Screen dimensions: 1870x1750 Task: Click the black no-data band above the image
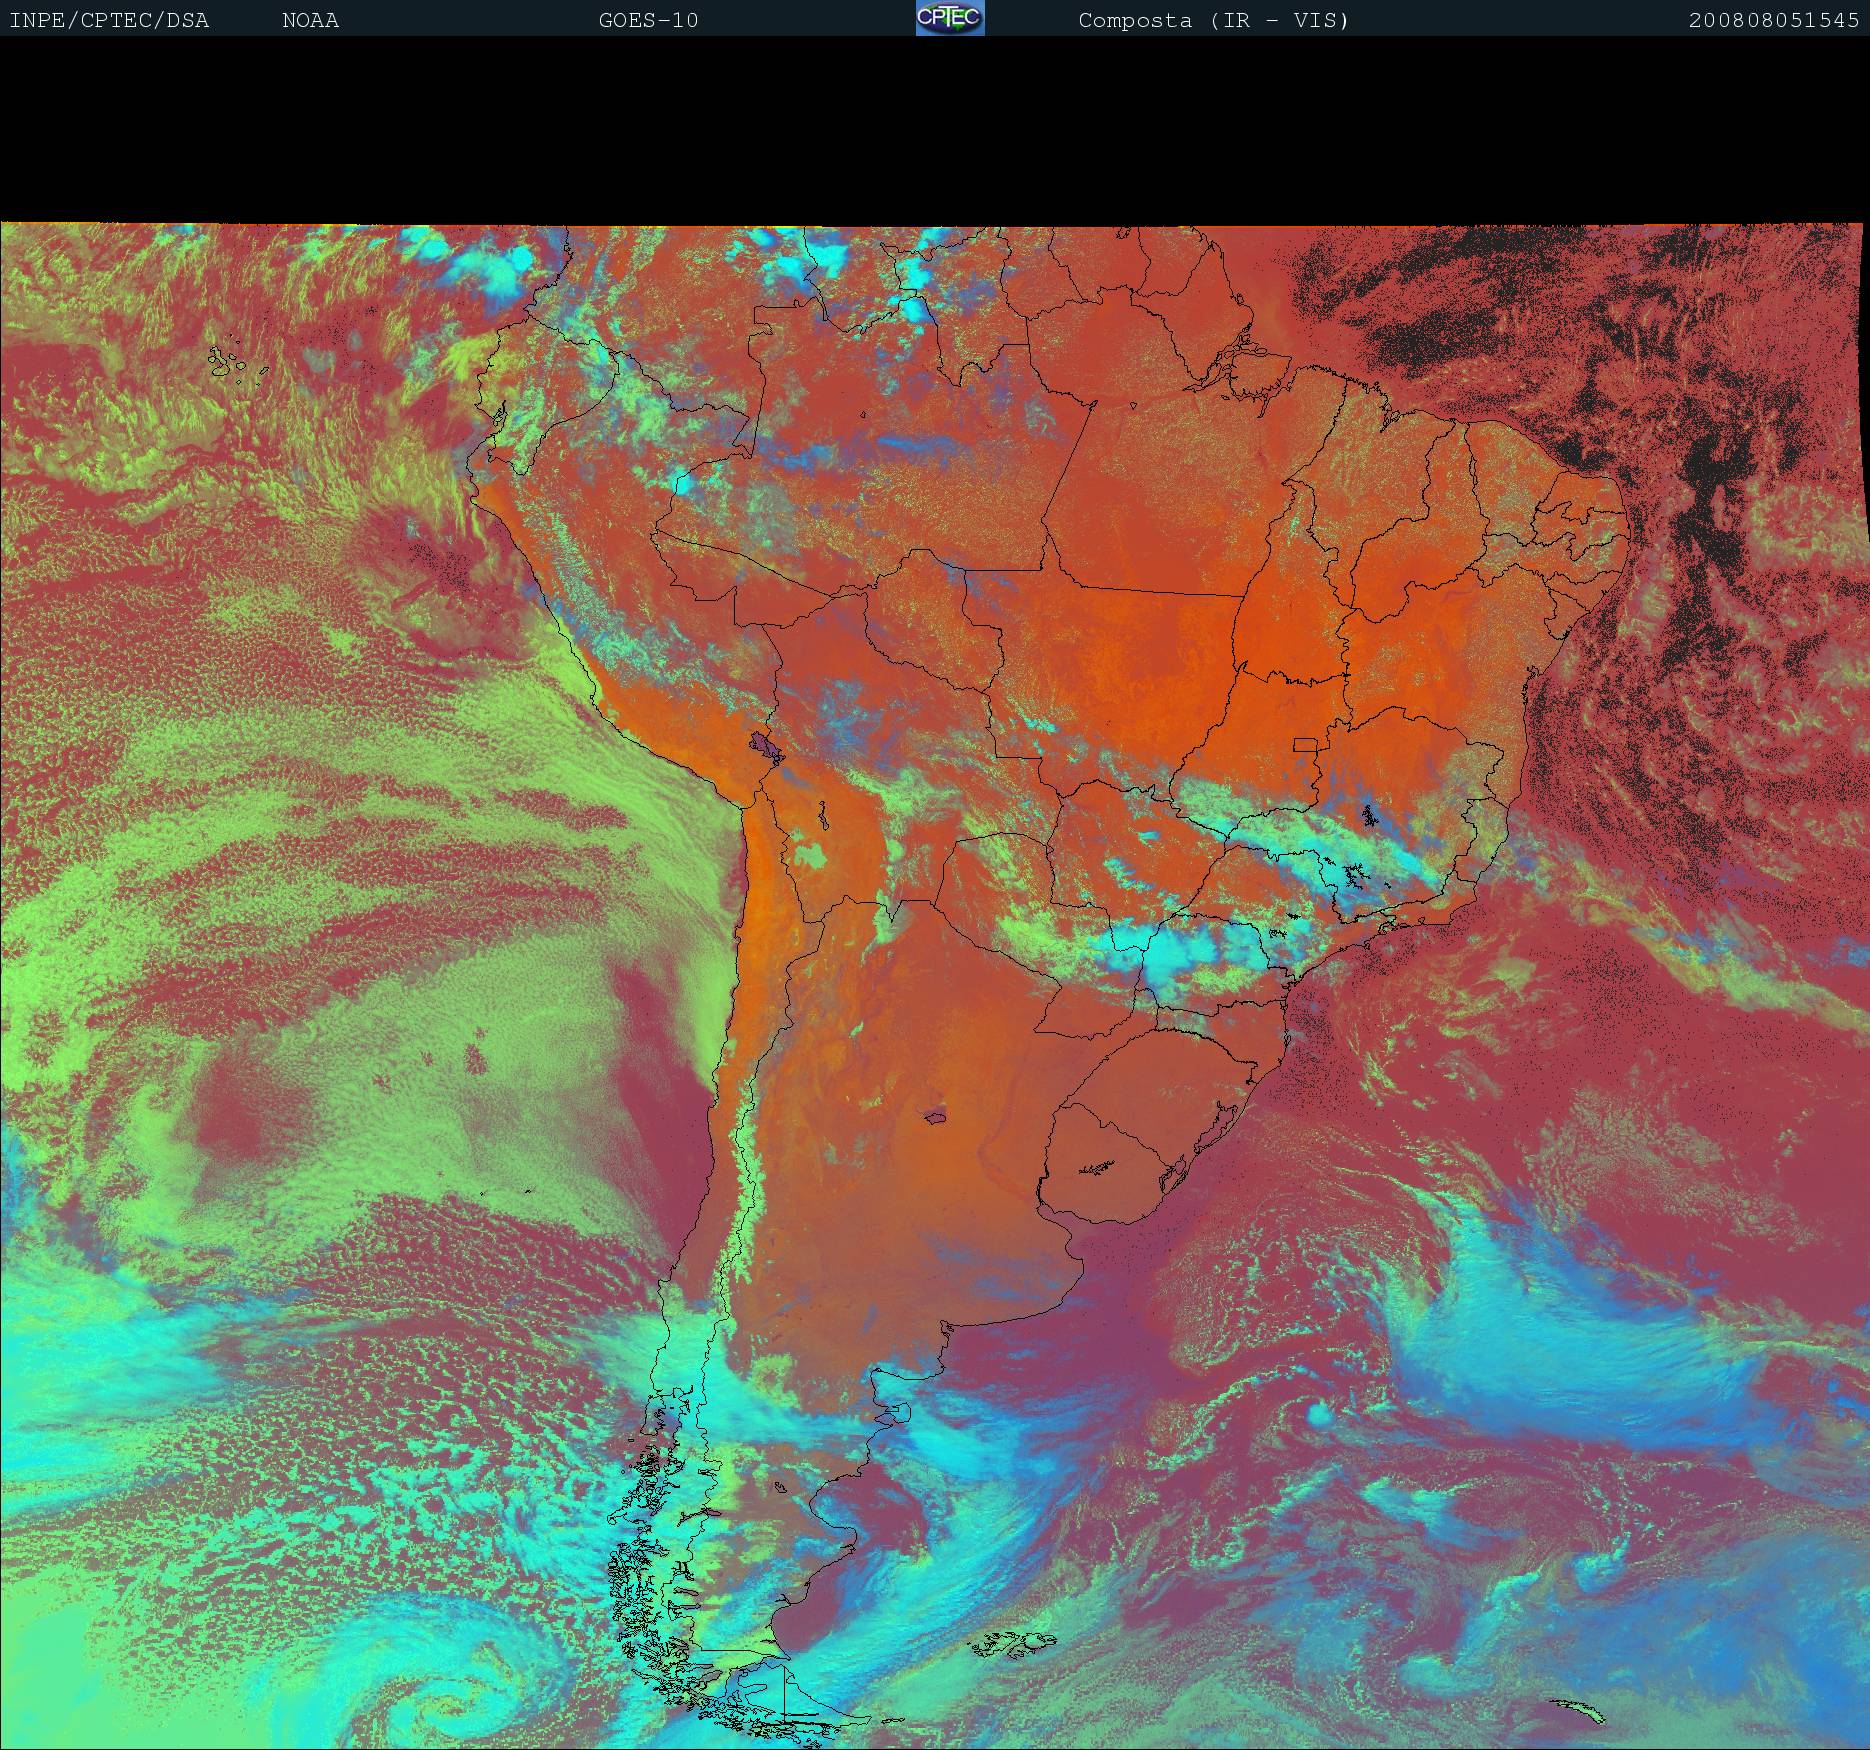tap(935, 130)
